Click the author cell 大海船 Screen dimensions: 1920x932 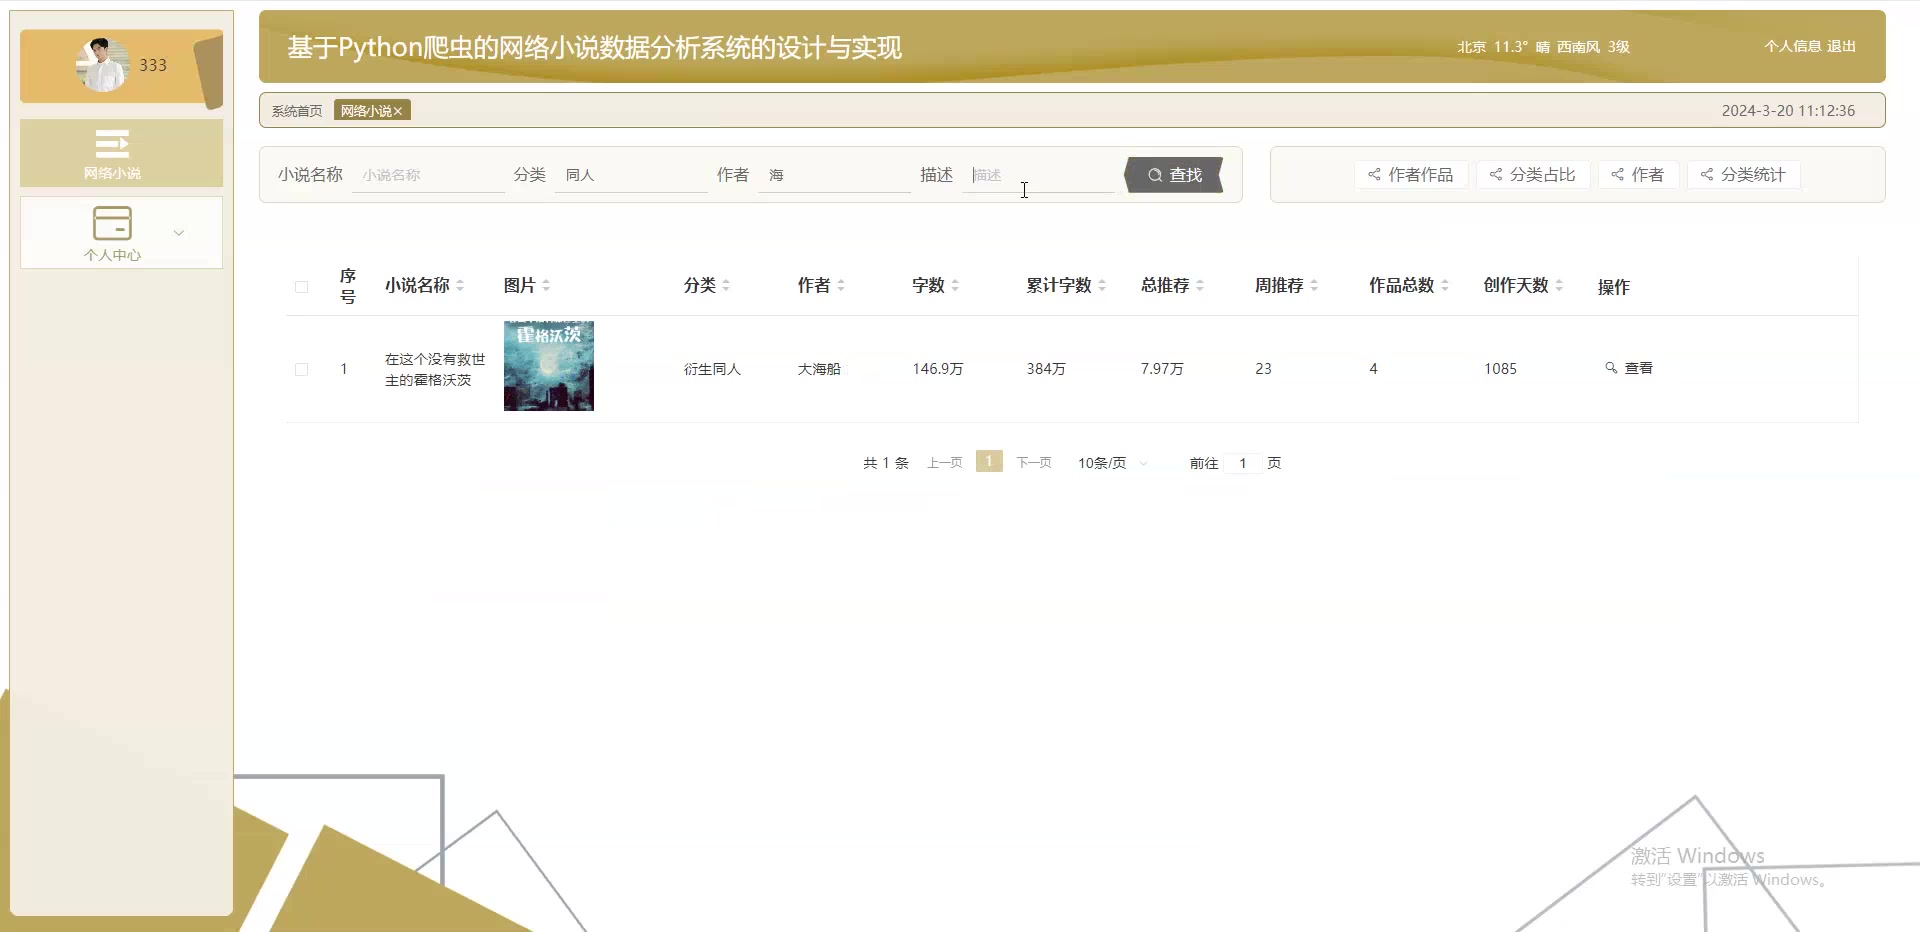[x=819, y=369]
